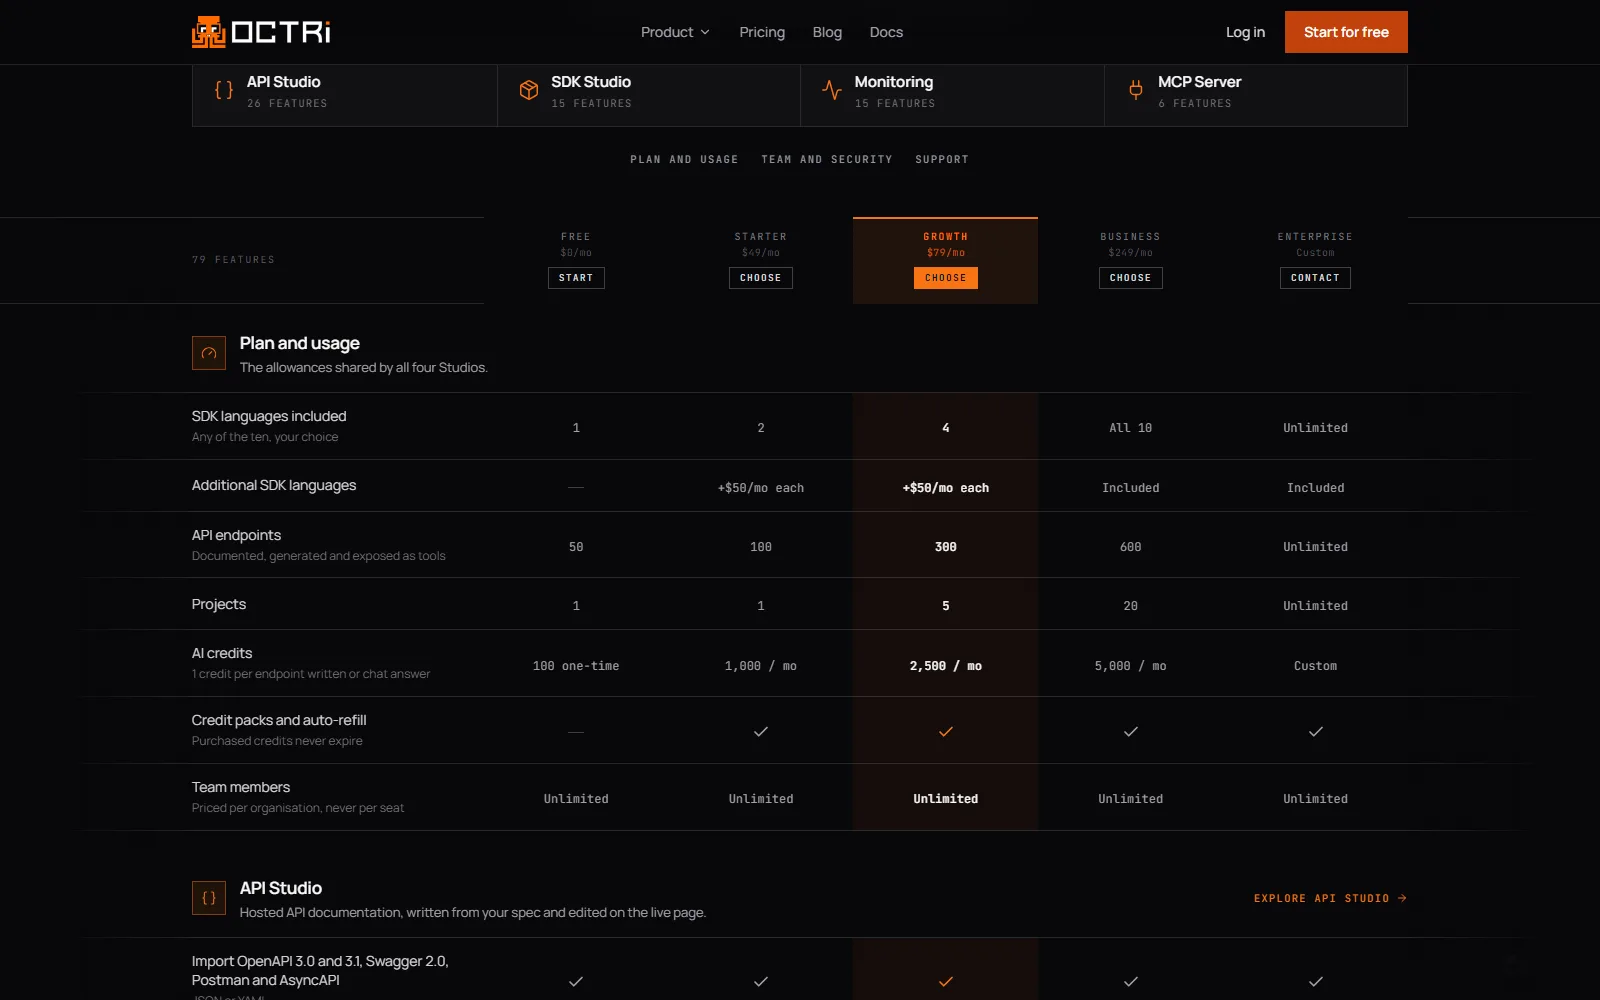Image resolution: width=1600 pixels, height=1000 pixels.
Task: Click the Plan and usage gauge icon
Action: tap(209, 353)
